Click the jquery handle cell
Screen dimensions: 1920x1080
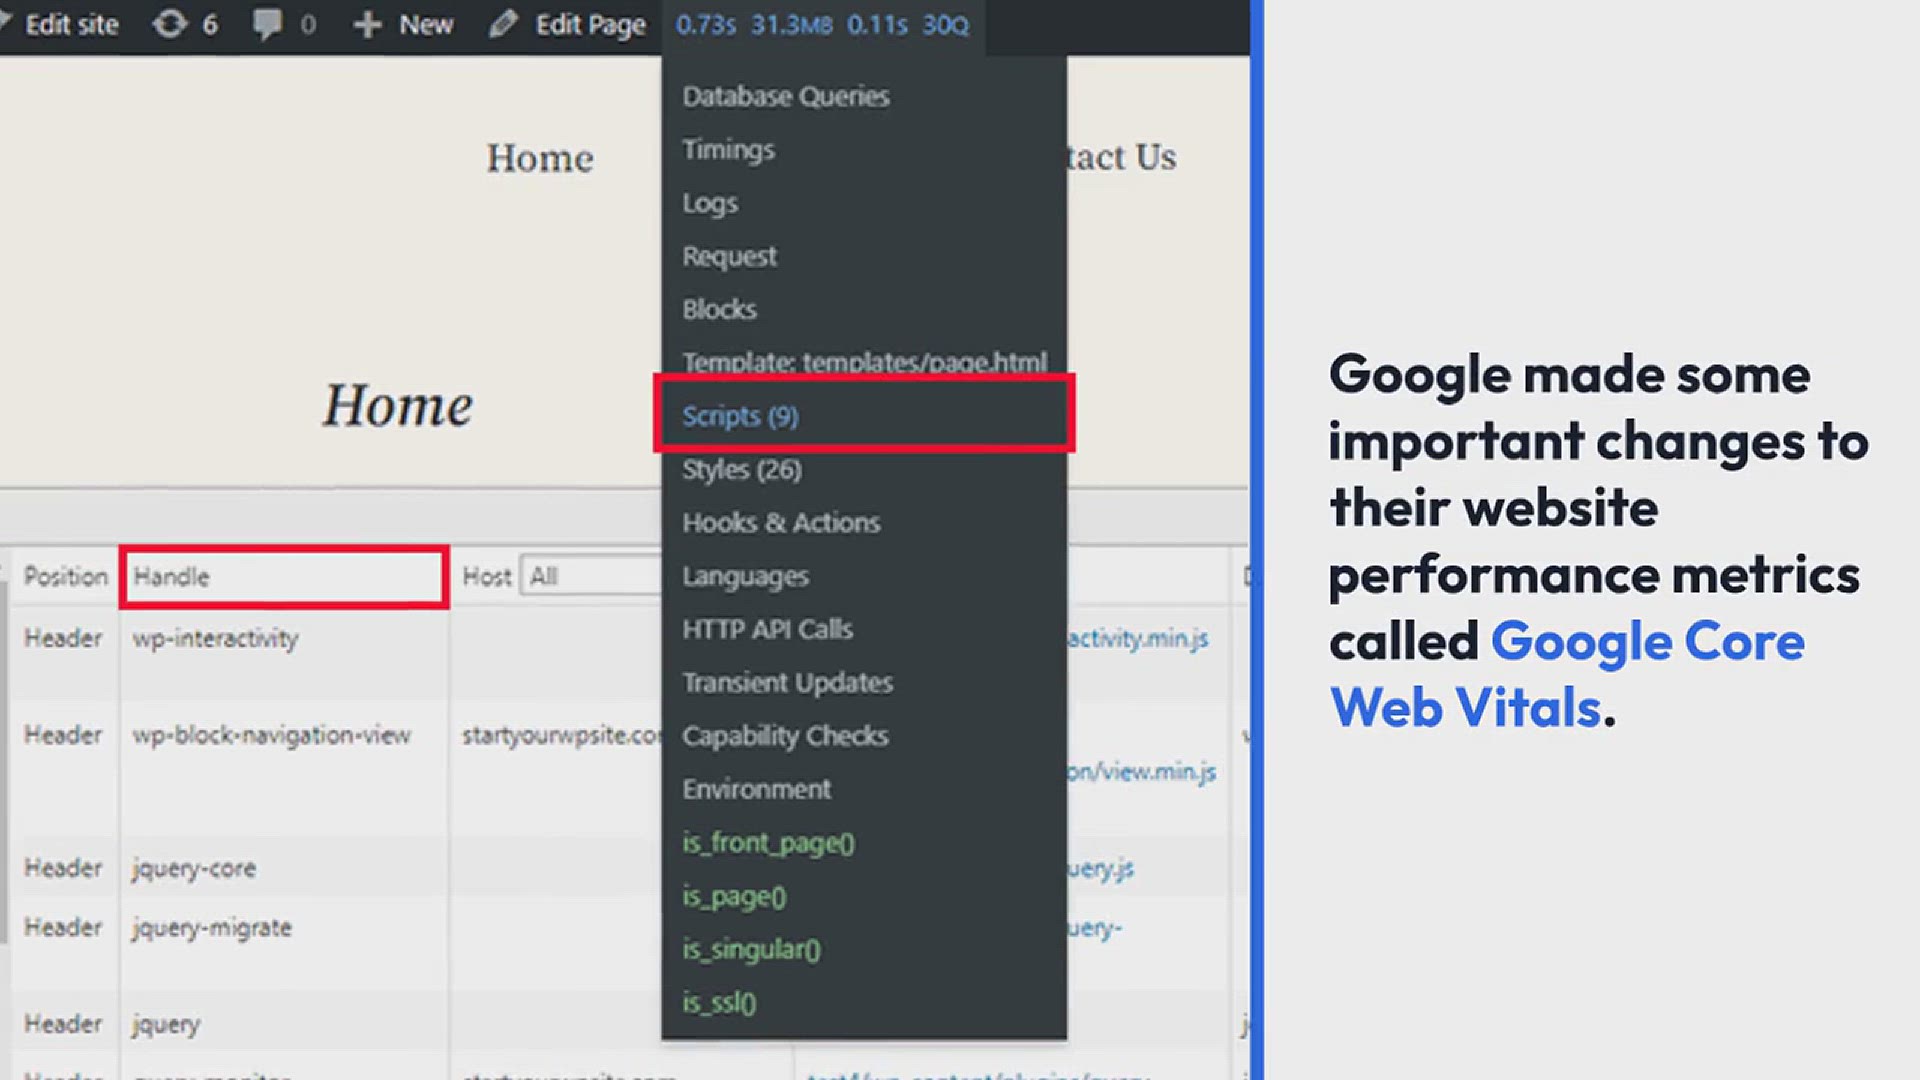(166, 1024)
